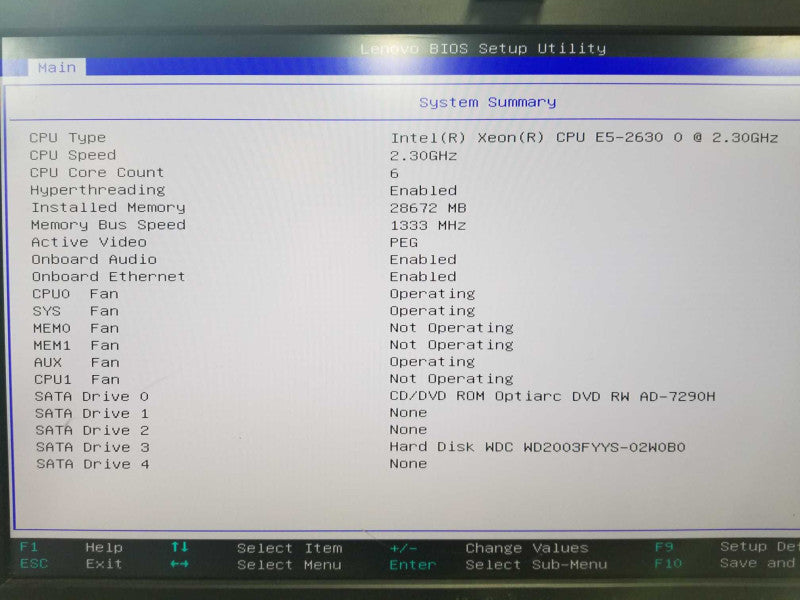Click the F10 key hint
Viewport: 800px width, 600px height.
click(x=668, y=563)
